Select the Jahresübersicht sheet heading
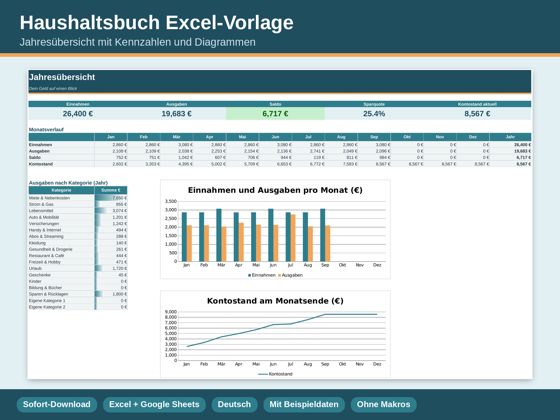 [62, 77]
